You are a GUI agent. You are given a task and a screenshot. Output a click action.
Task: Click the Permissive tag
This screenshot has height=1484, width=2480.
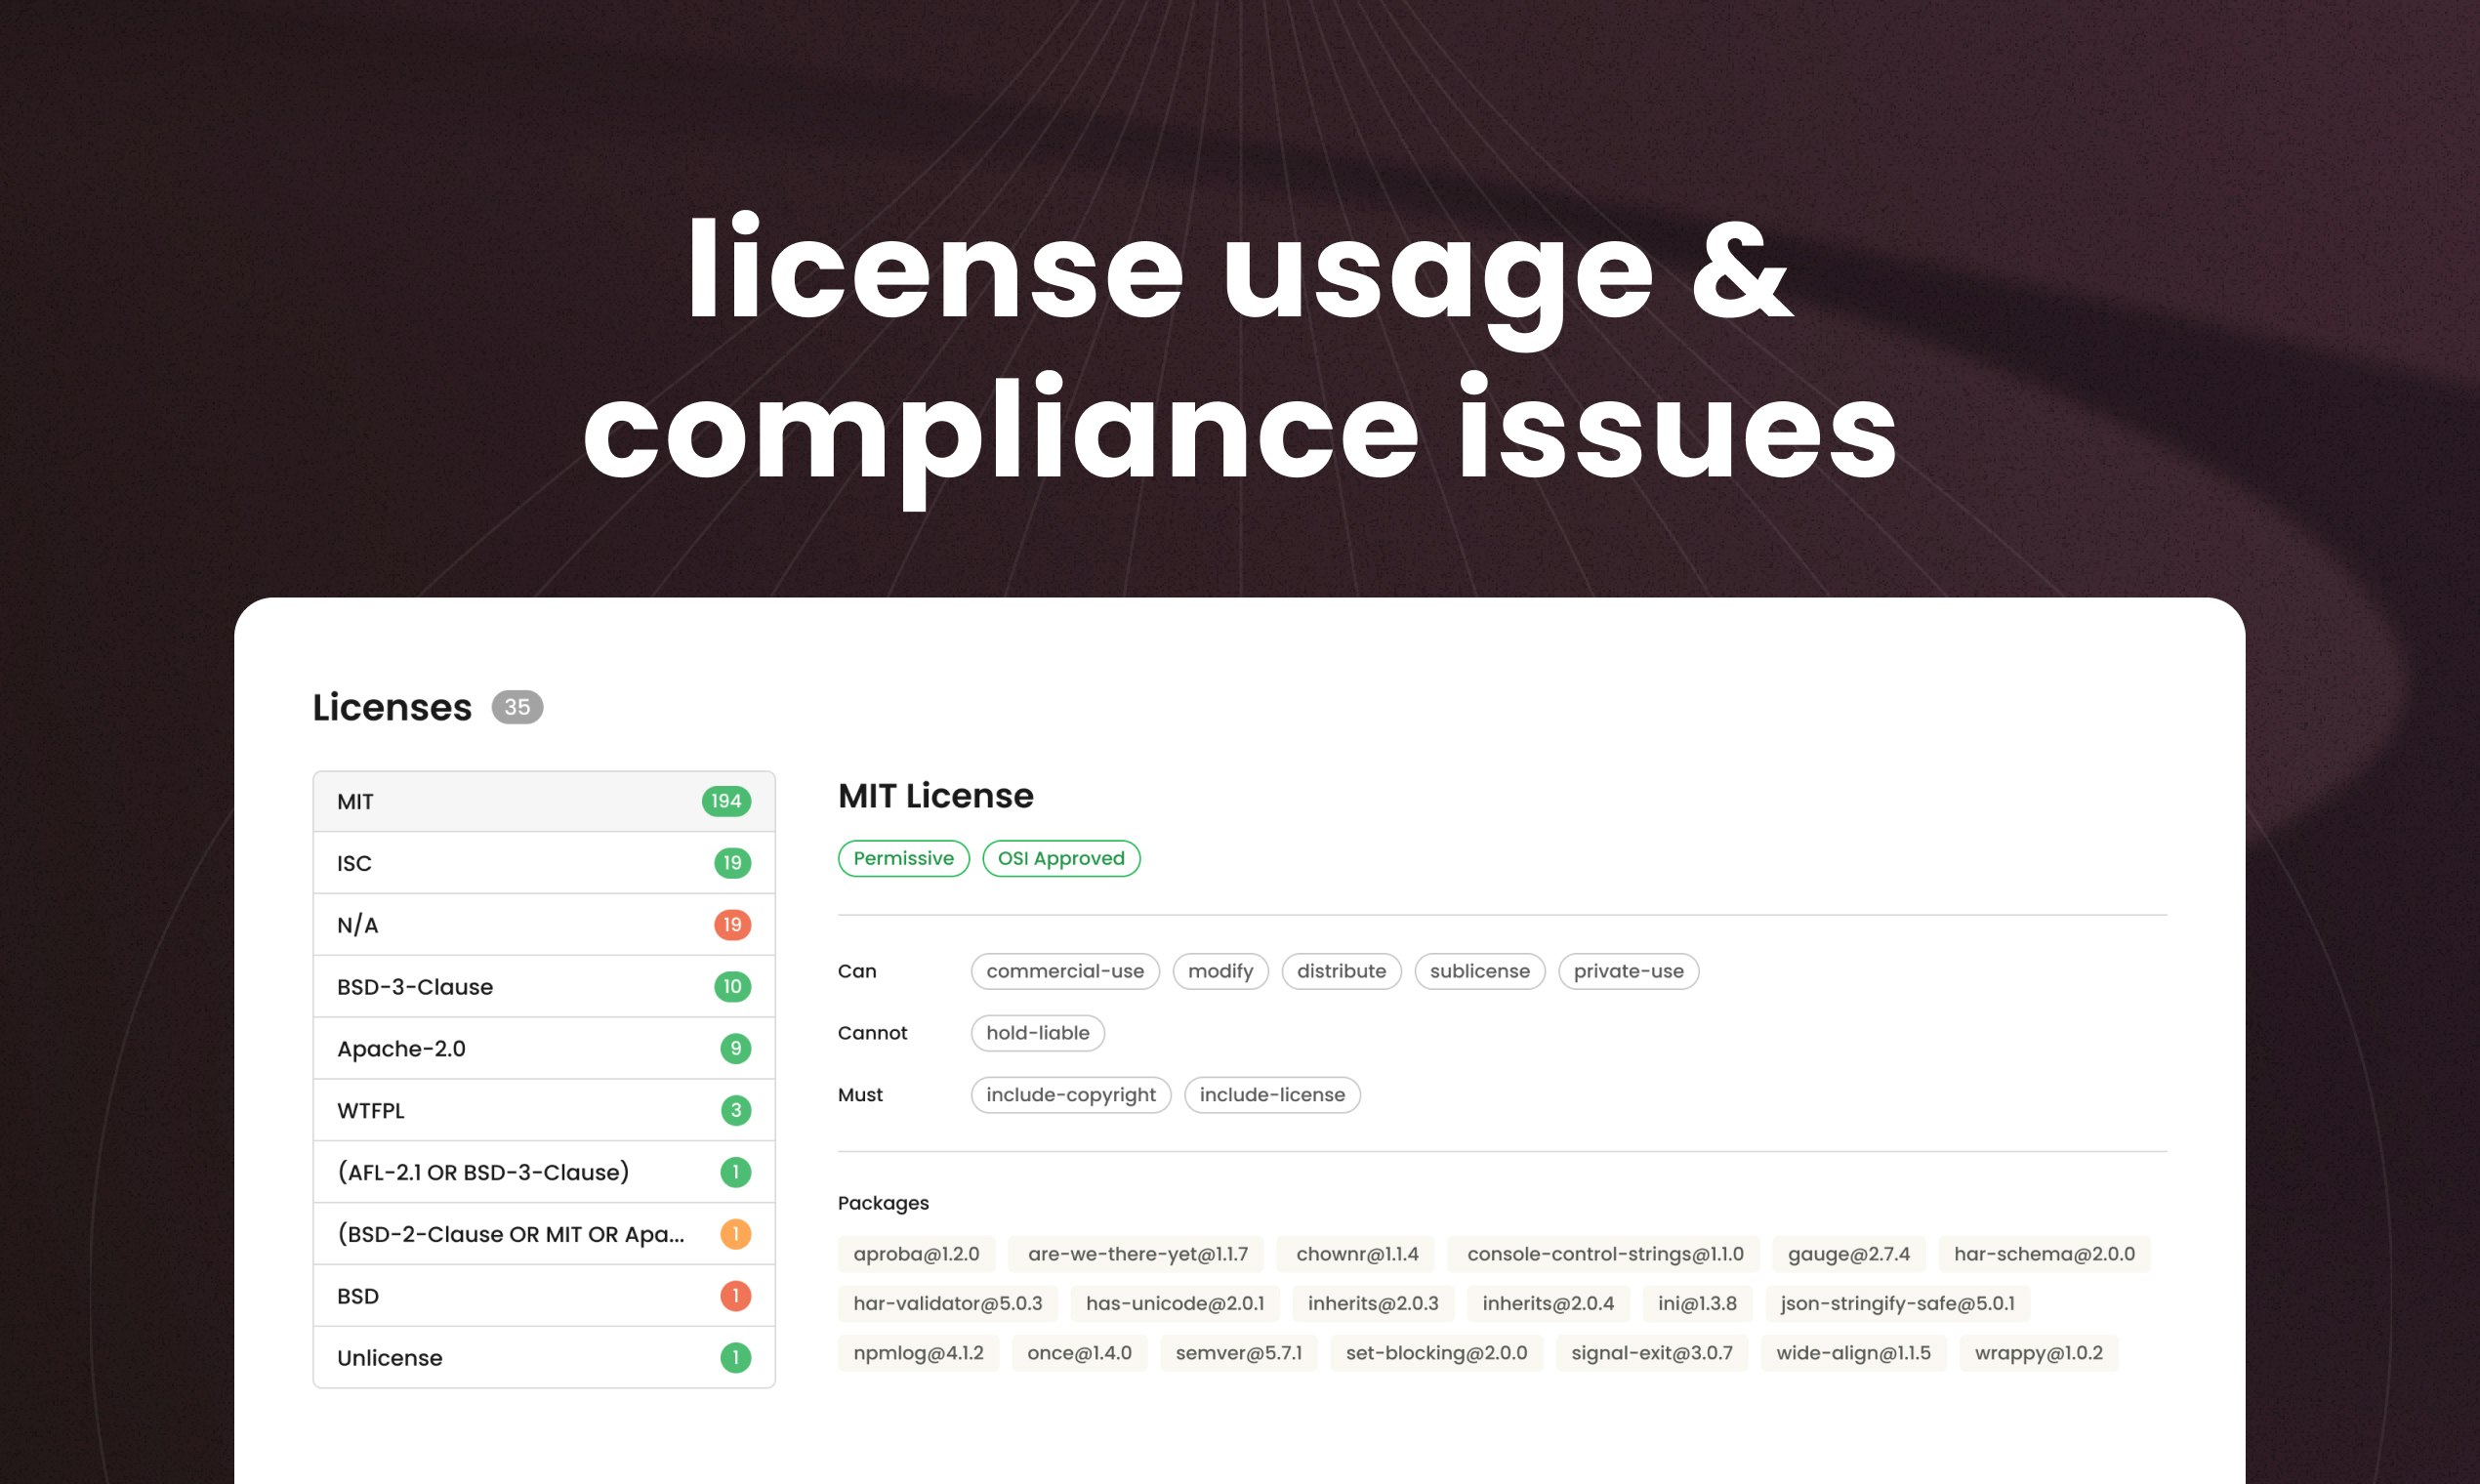click(x=904, y=858)
